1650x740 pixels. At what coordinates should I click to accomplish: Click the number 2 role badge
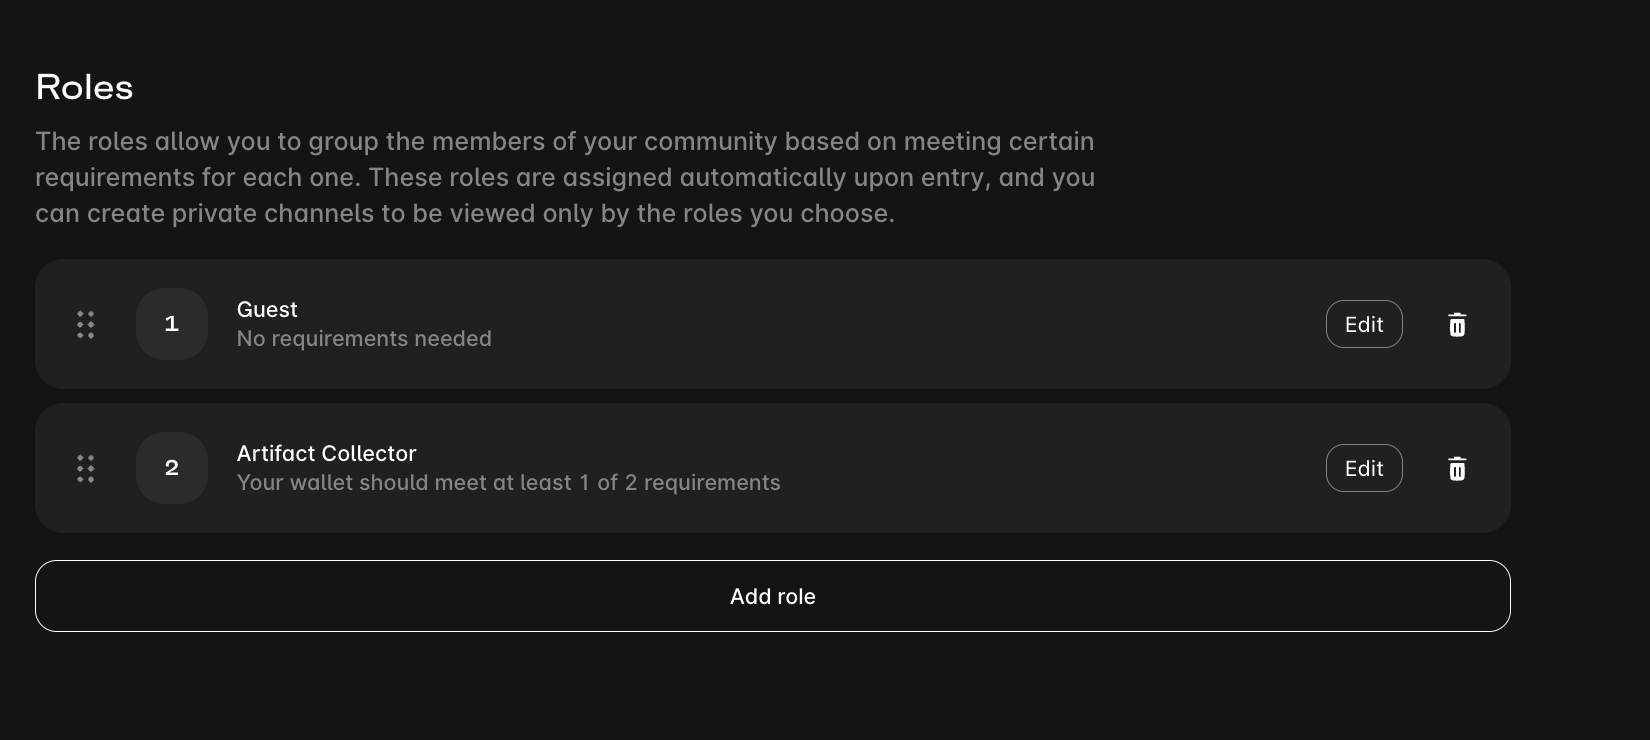coord(172,468)
